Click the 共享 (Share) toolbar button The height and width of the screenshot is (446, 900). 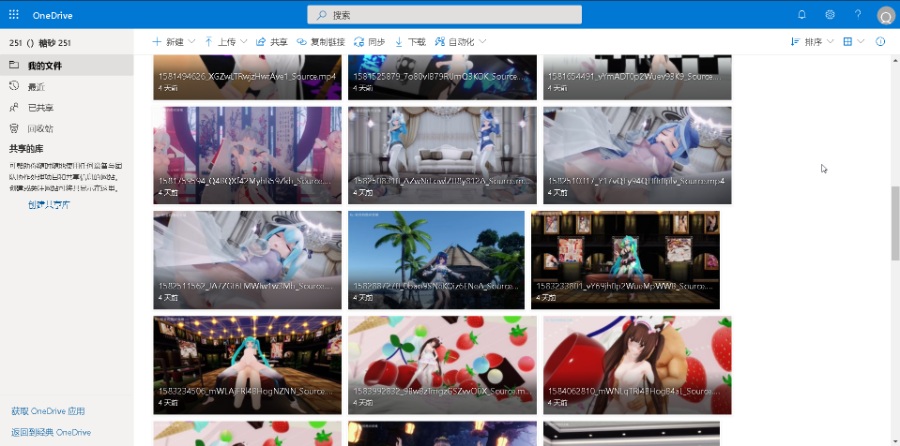click(x=272, y=42)
